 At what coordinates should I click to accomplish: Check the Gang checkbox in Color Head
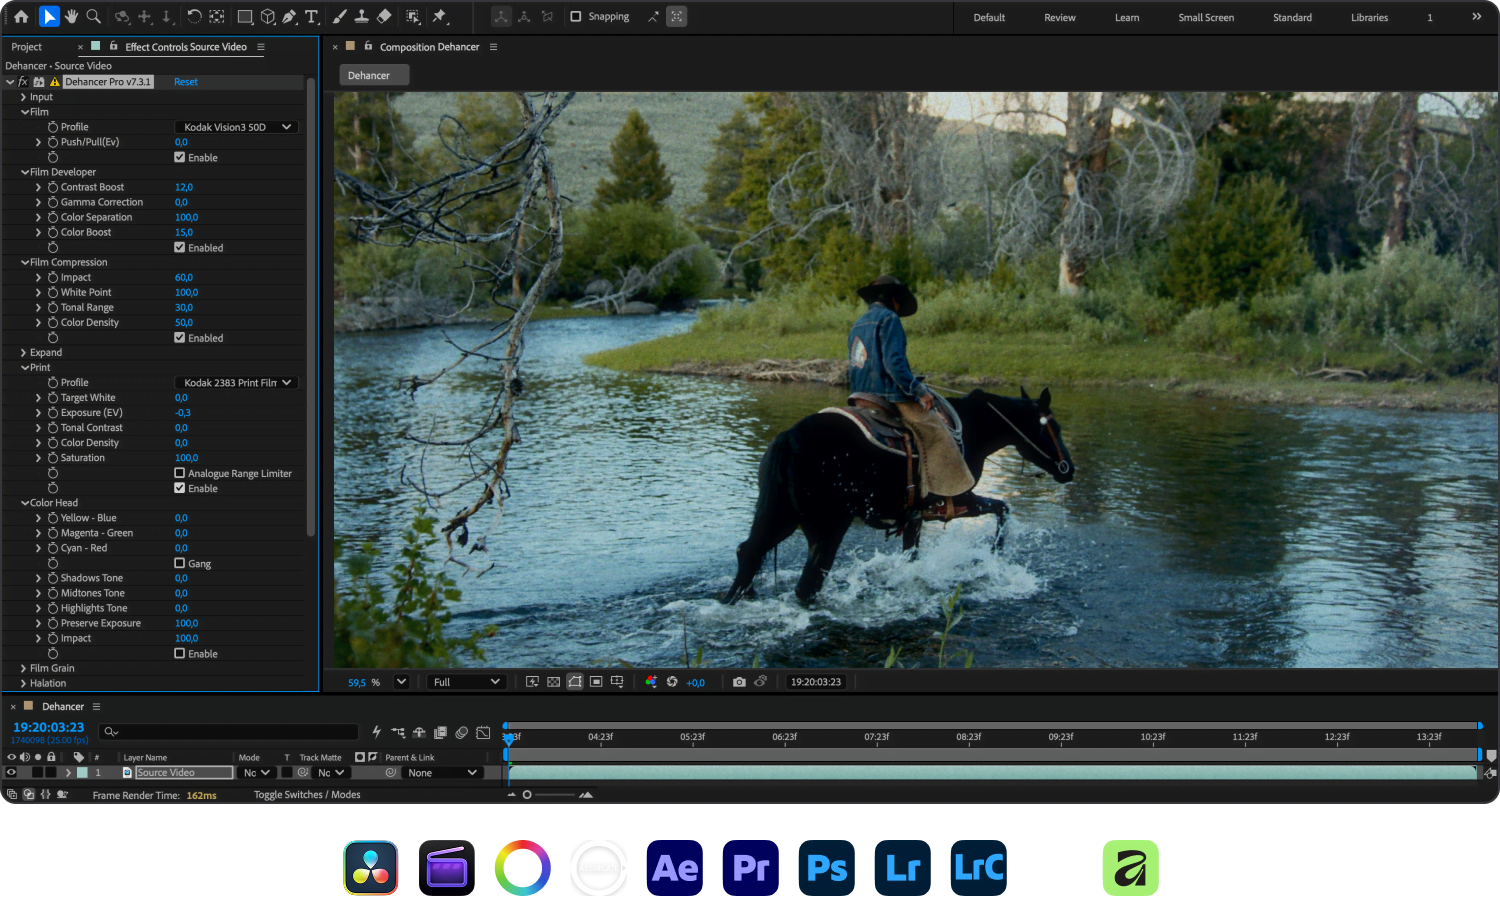(180, 563)
